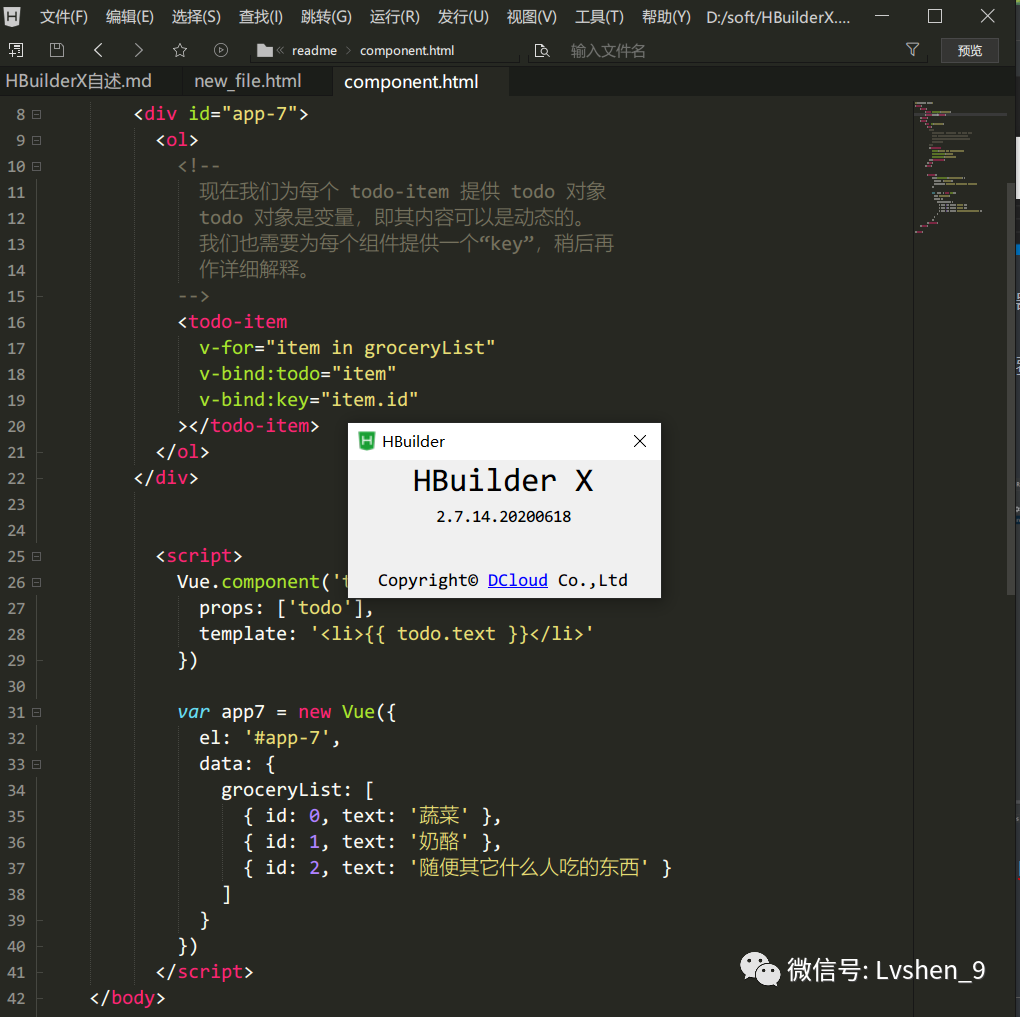Open the 跳转(G) menu

(x=327, y=17)
